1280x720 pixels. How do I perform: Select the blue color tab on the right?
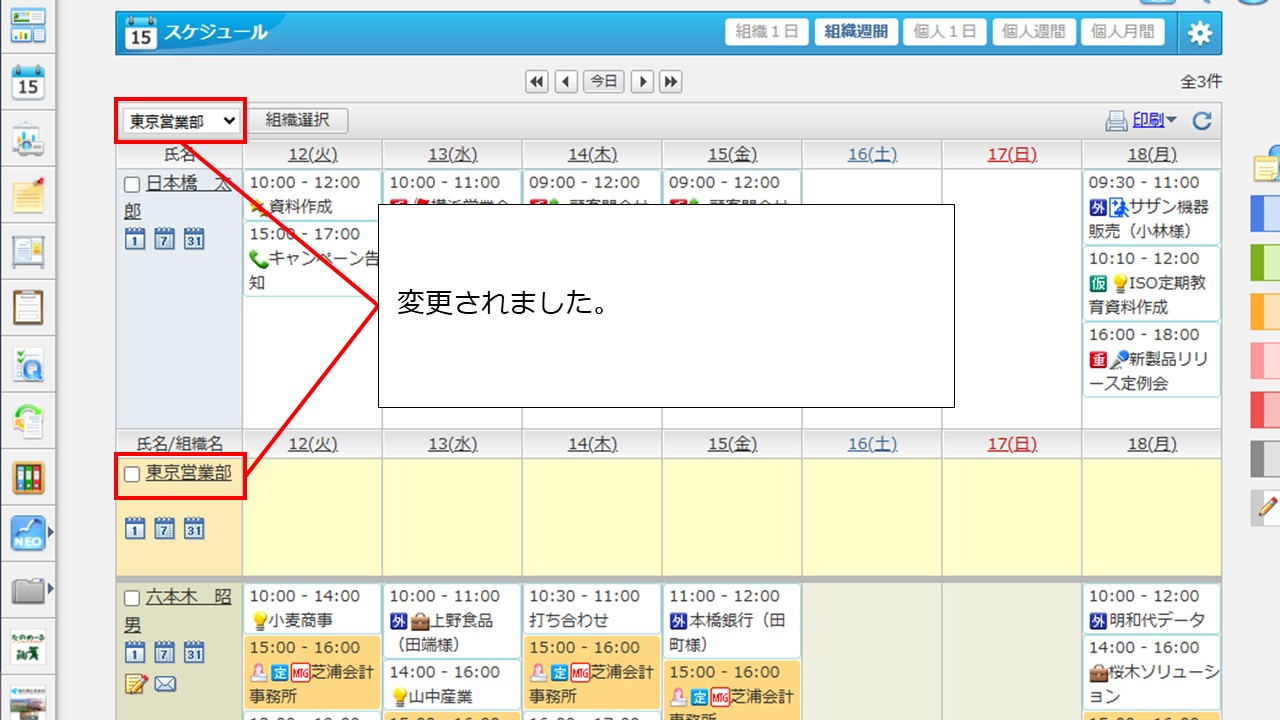[x=1266, y=212]
